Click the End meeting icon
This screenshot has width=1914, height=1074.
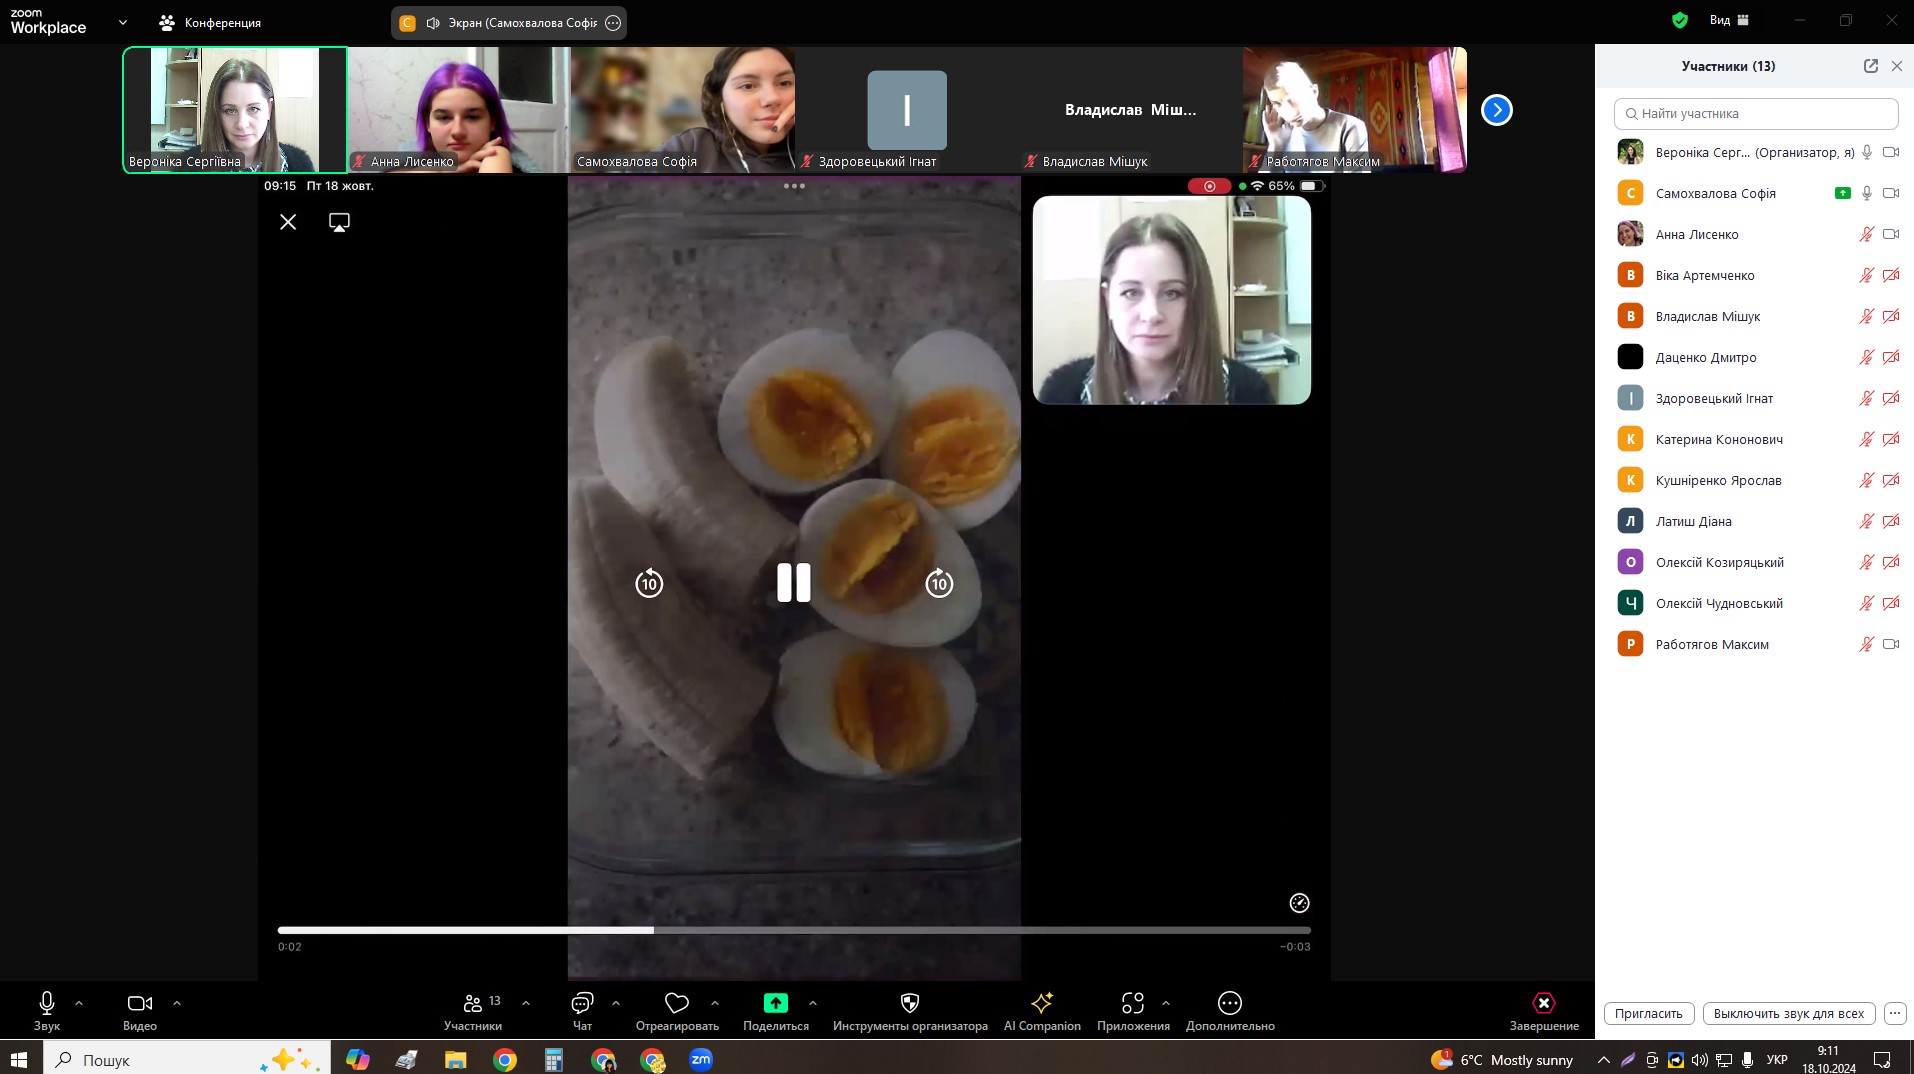[x=1543, y=1003]
